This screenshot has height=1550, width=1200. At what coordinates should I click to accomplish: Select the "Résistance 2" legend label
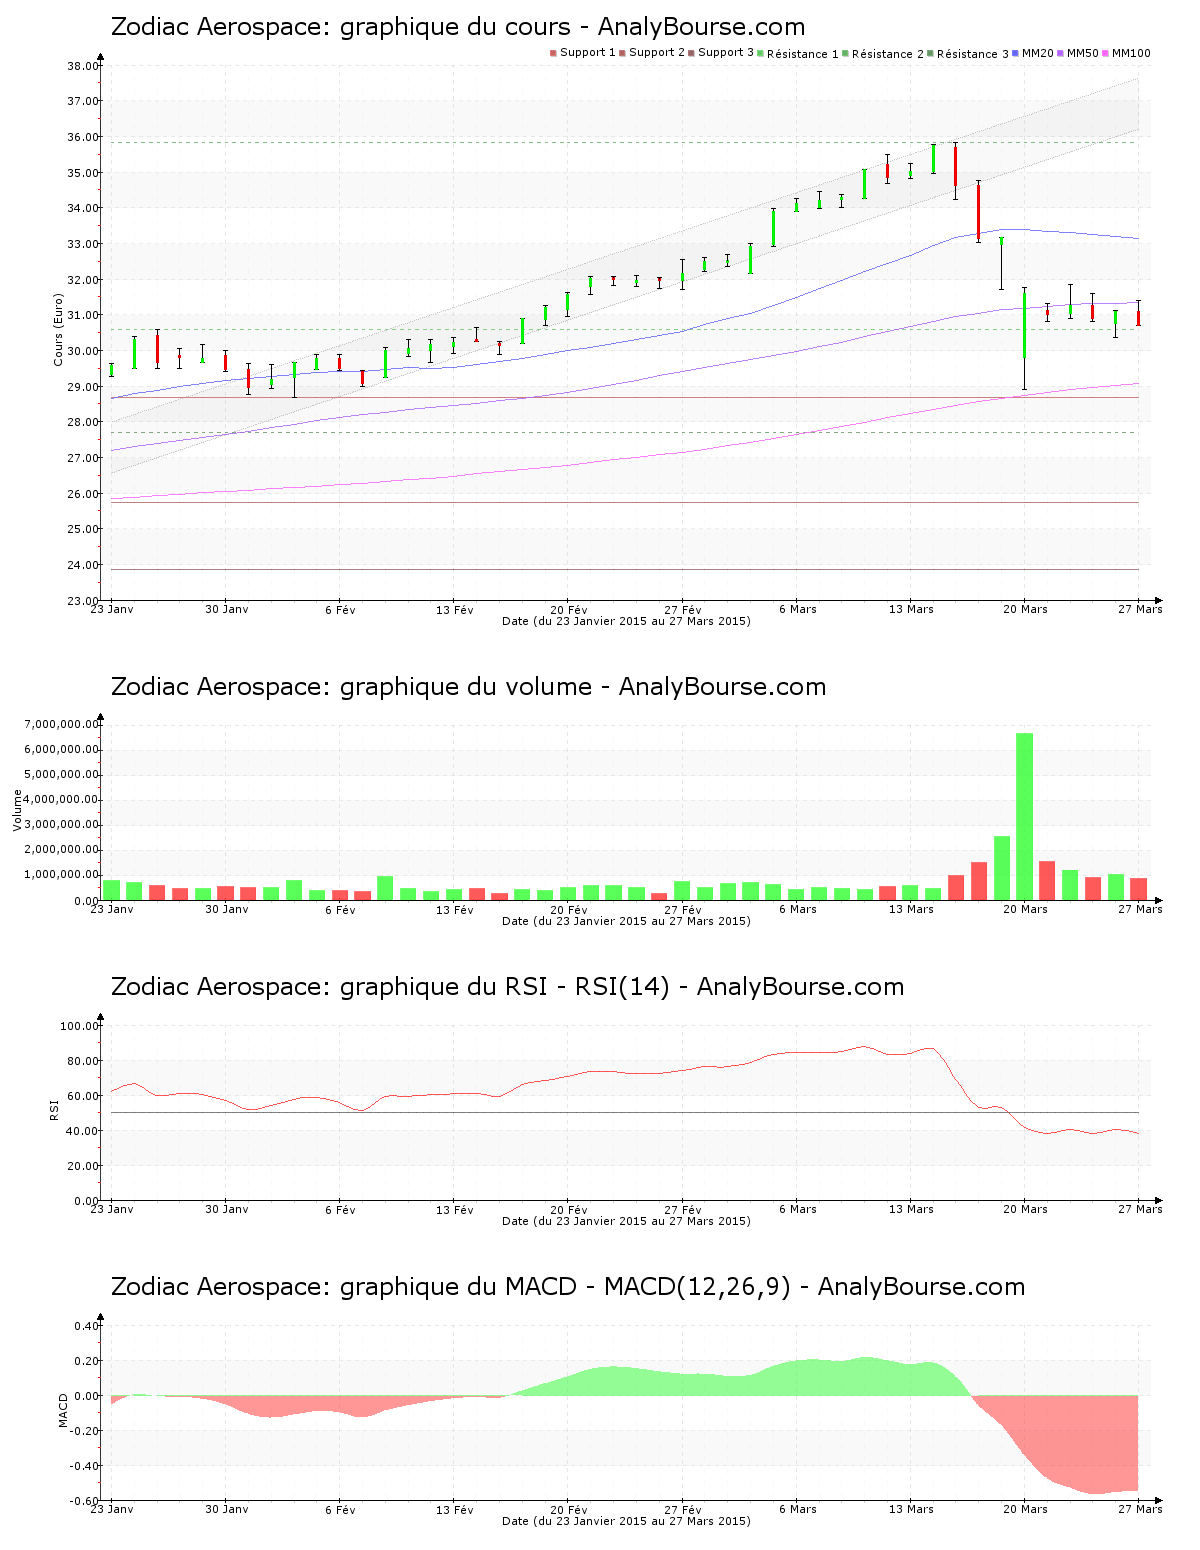point(888,54)
